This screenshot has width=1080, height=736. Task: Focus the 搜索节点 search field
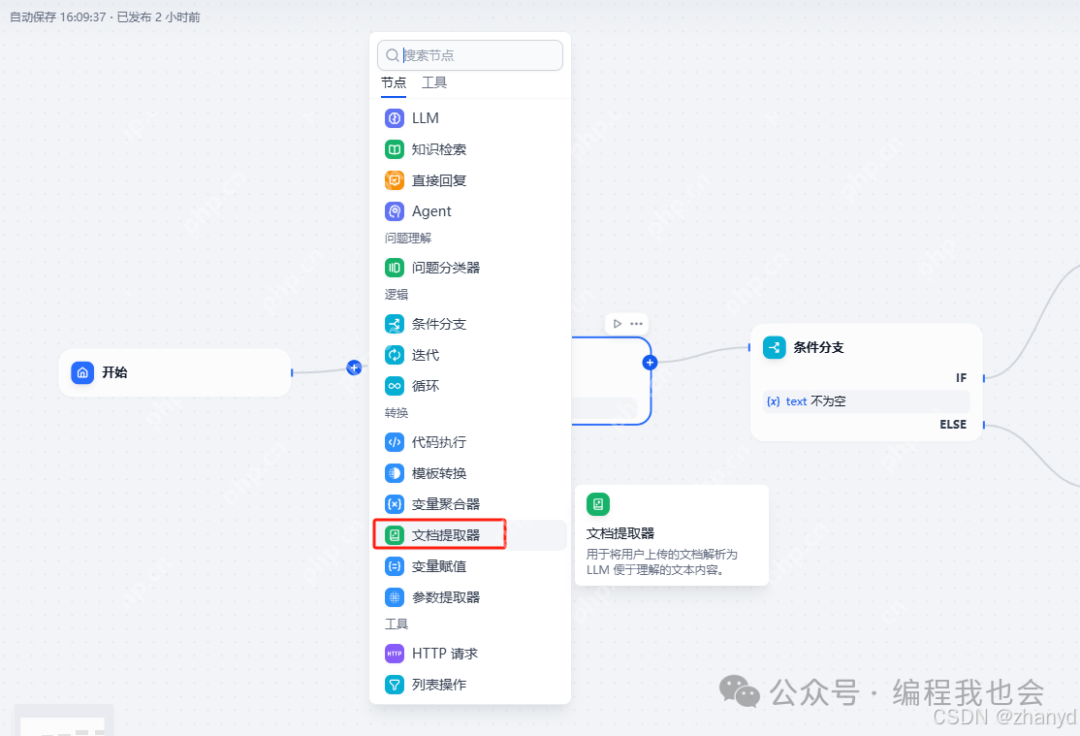pyautogui.click(x=470, y=55)
